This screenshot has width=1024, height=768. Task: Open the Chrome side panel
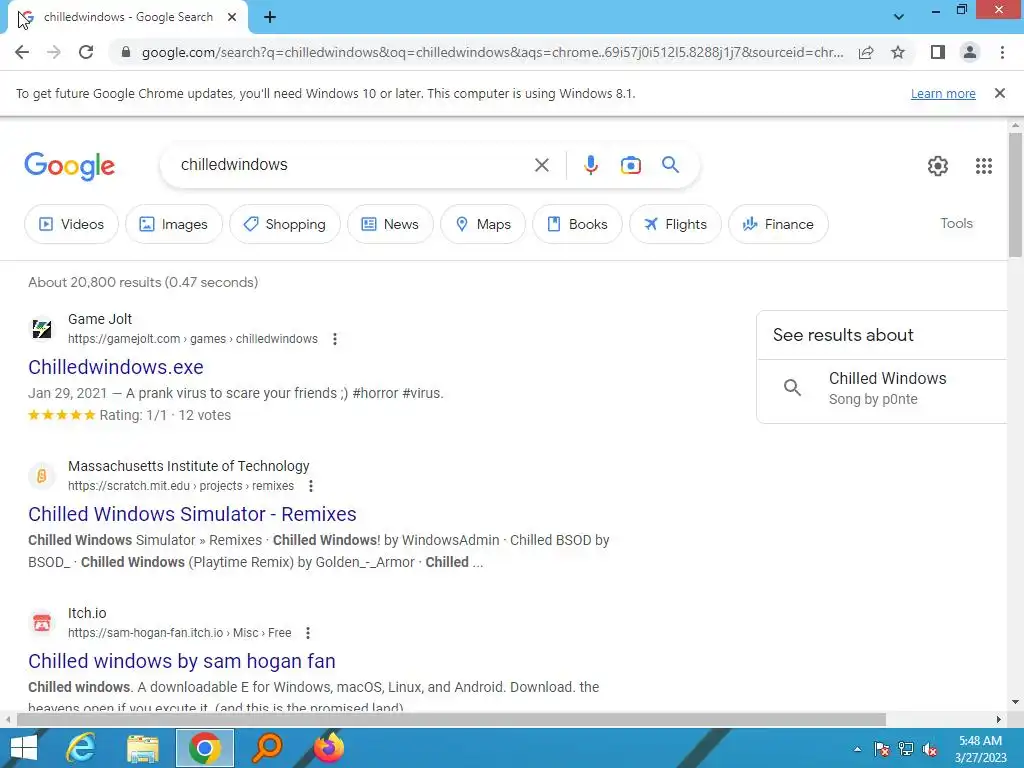click(938, 52)
